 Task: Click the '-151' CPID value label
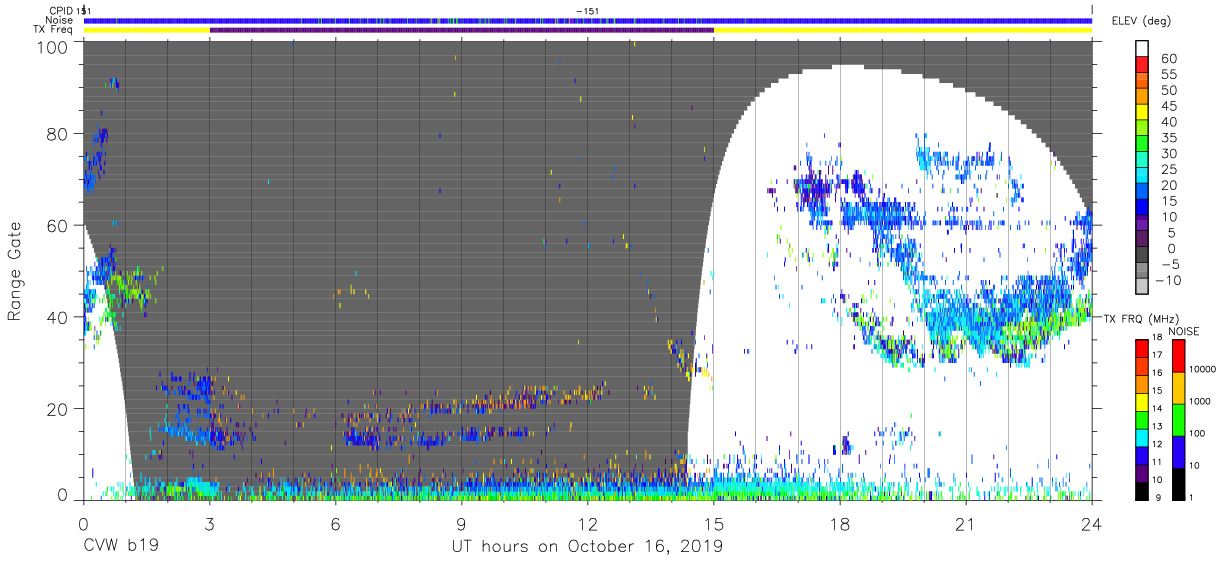tap(588, 10)
